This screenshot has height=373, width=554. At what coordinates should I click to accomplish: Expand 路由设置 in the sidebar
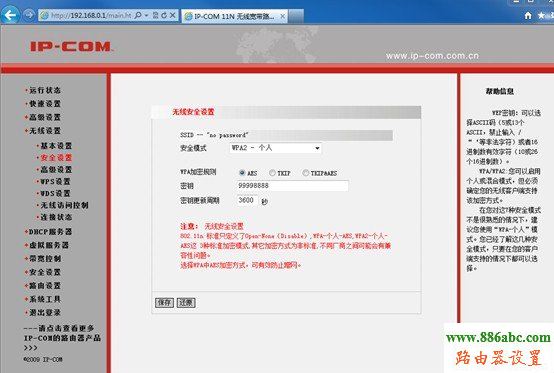click(x=45, y=286)
